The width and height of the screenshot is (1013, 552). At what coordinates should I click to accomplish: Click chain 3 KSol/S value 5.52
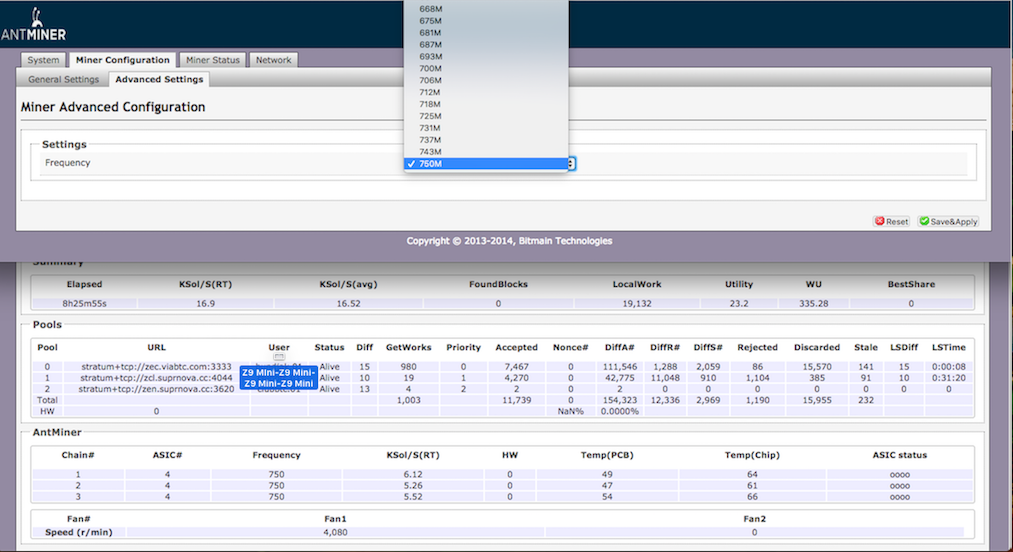coord(413,497)
